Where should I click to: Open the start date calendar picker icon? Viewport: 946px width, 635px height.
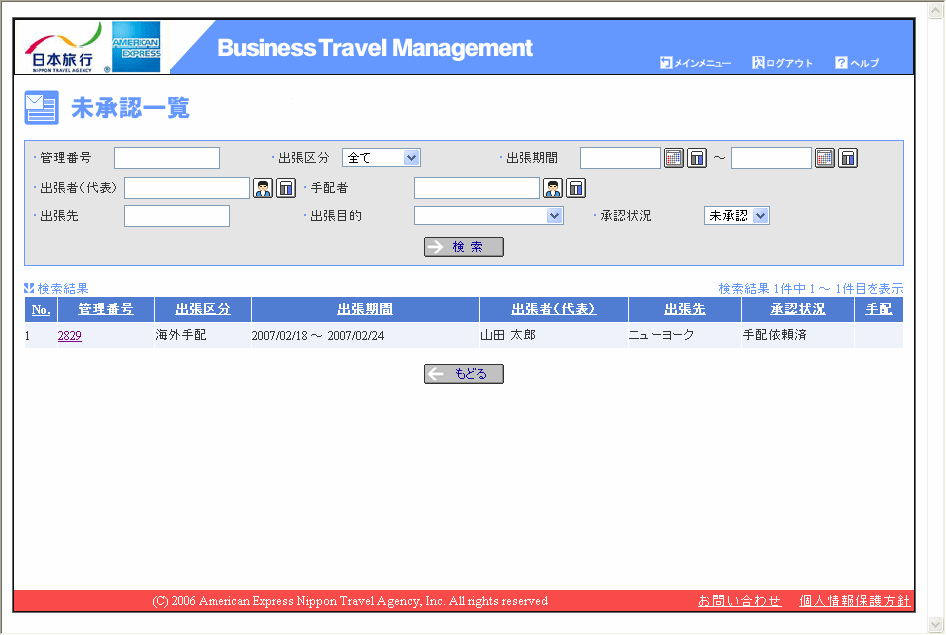click(x=673, y=158)
